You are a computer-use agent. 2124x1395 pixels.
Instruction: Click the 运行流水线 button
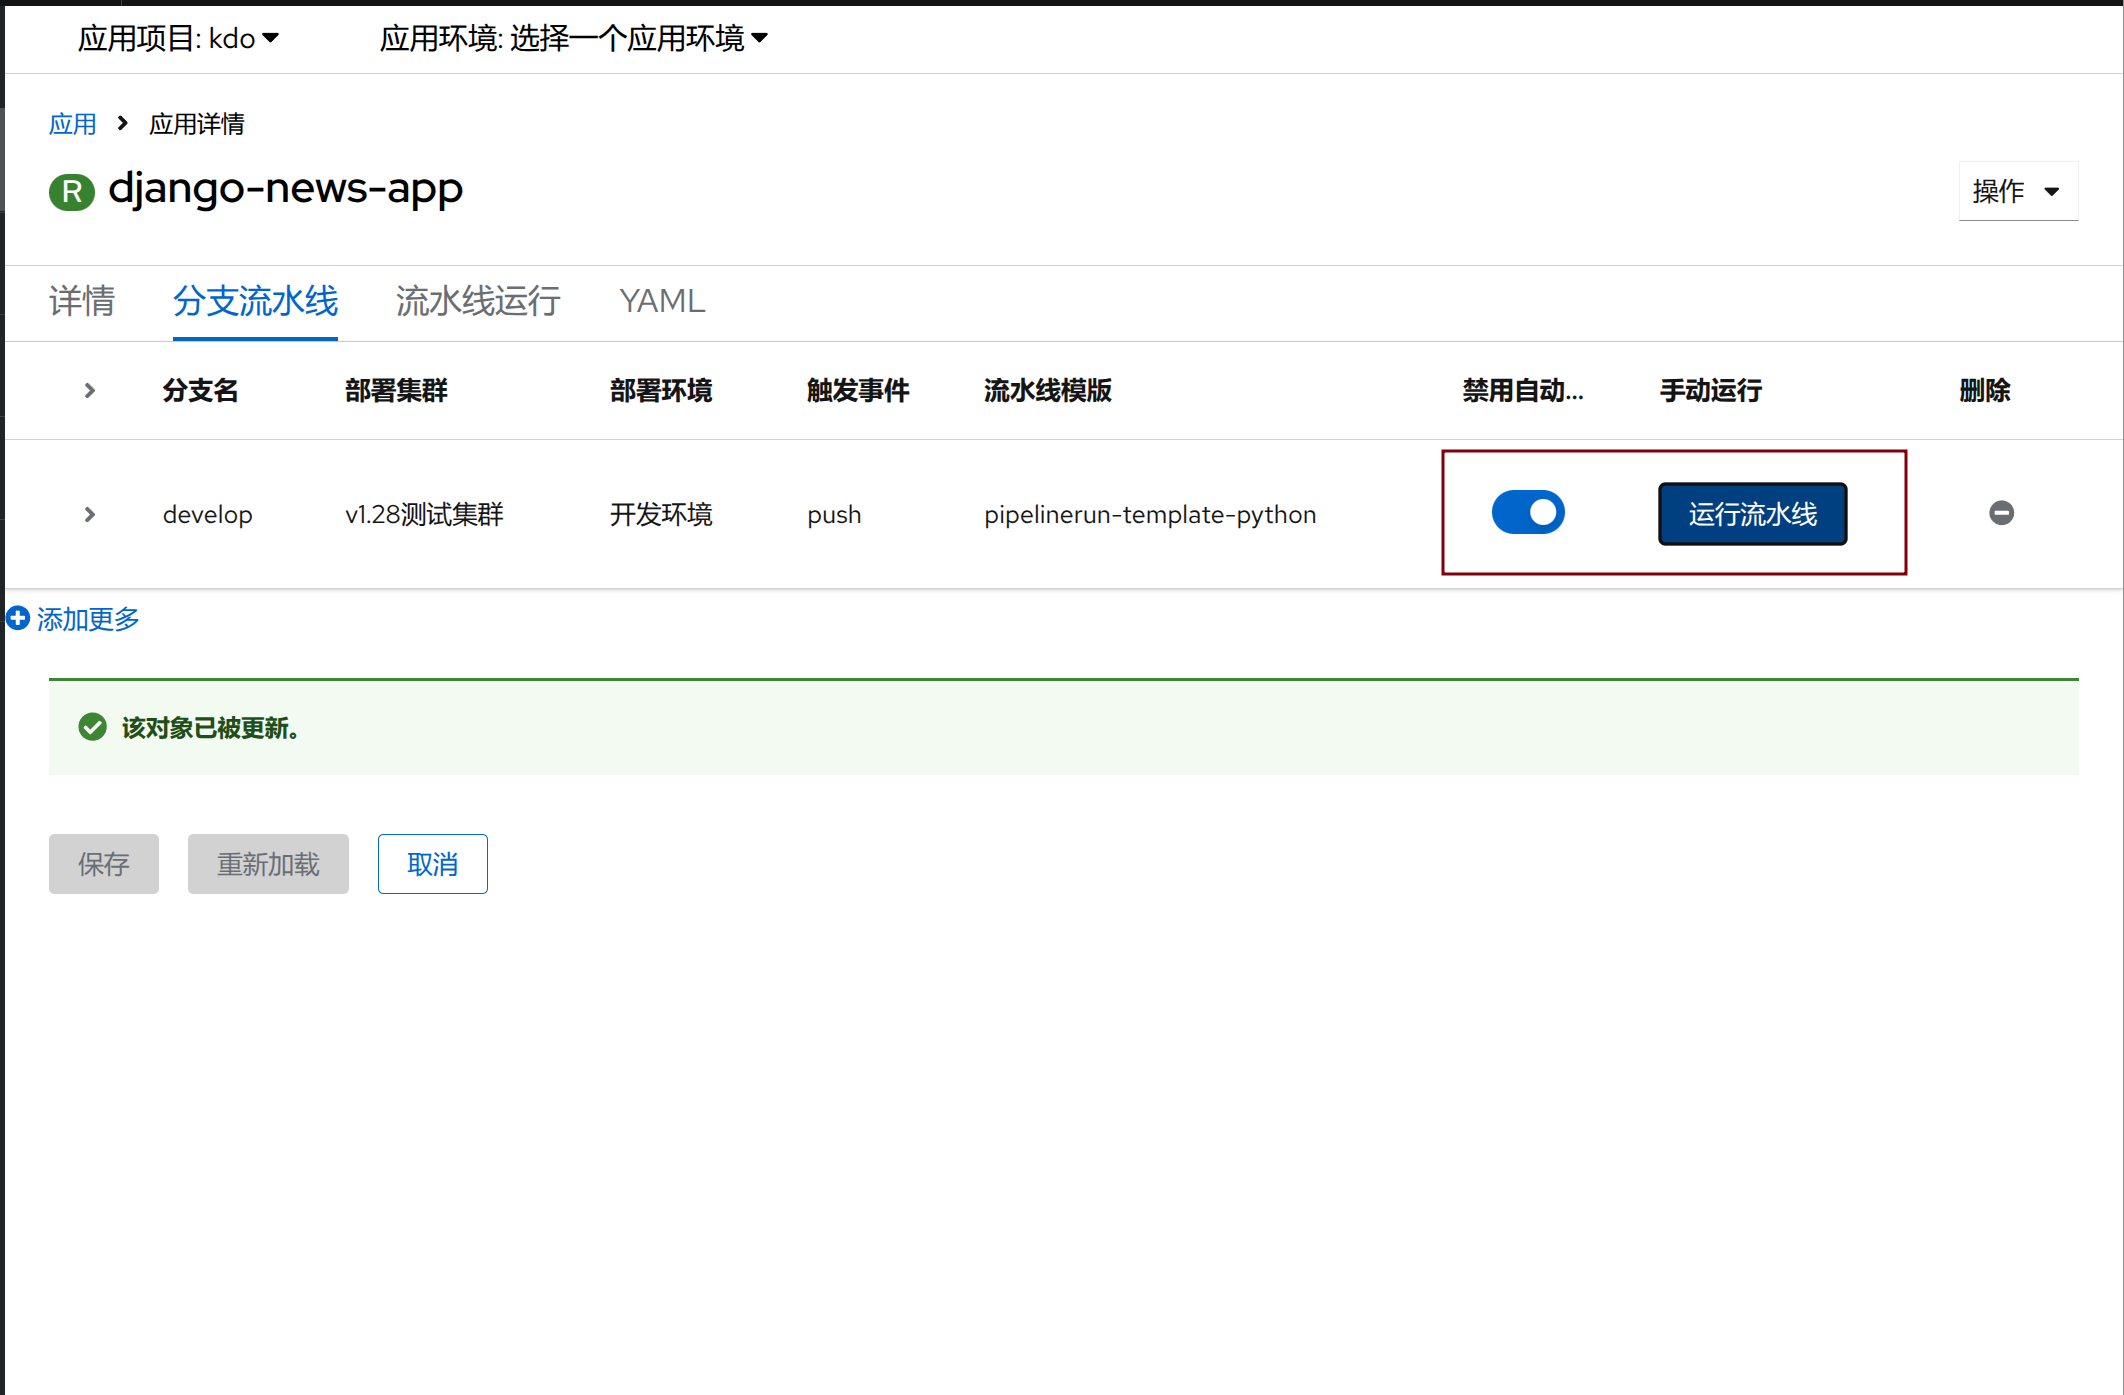point(1752,514)
